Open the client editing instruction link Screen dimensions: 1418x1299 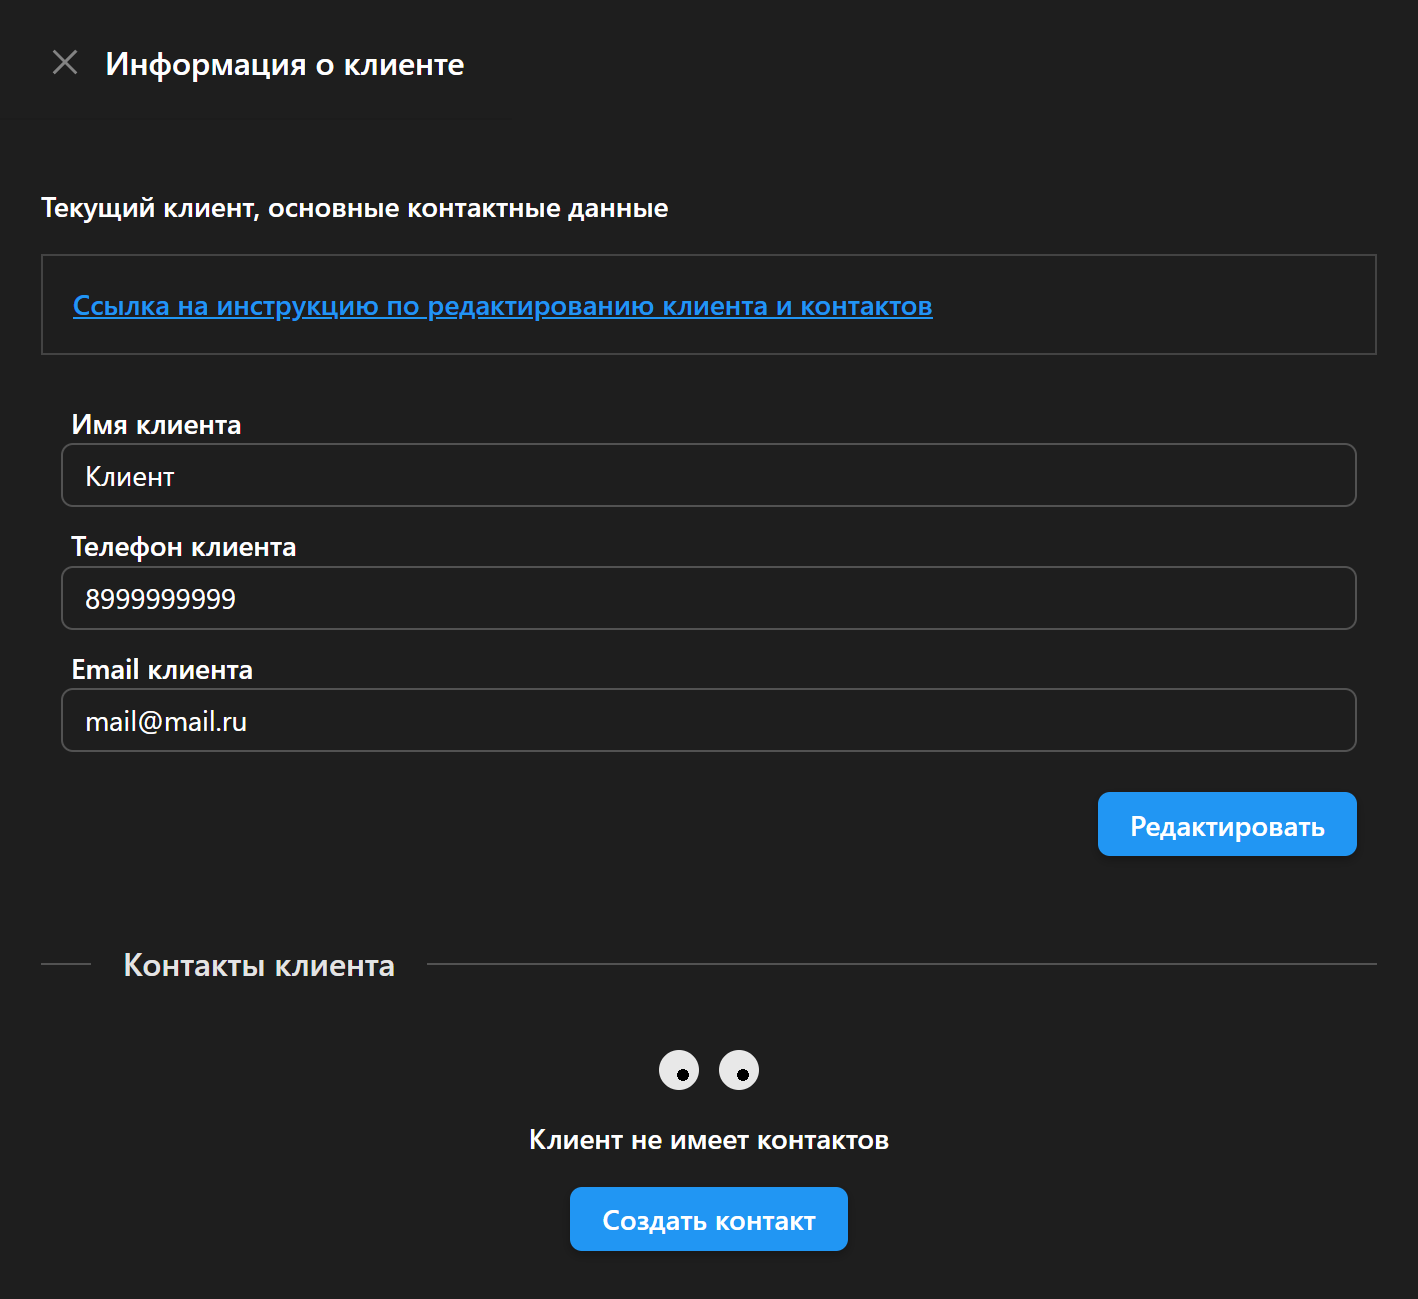pyautogui.click(x=502, y=306)
